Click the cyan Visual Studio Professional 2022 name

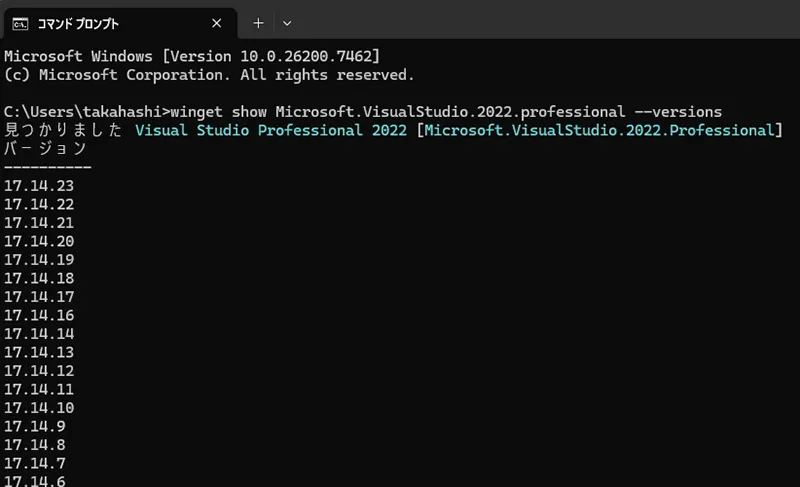pos(269,130)
